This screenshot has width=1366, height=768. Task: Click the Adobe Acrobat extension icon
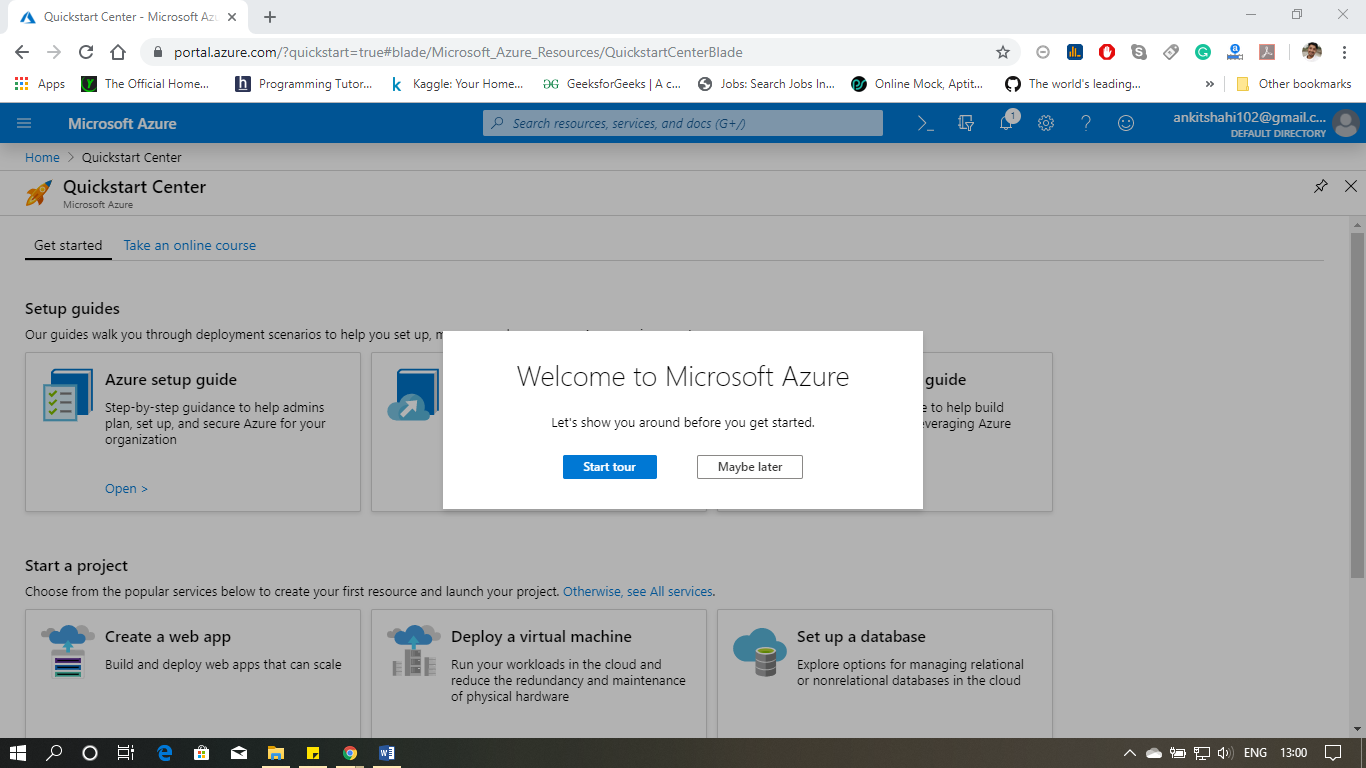point(1266,52)
